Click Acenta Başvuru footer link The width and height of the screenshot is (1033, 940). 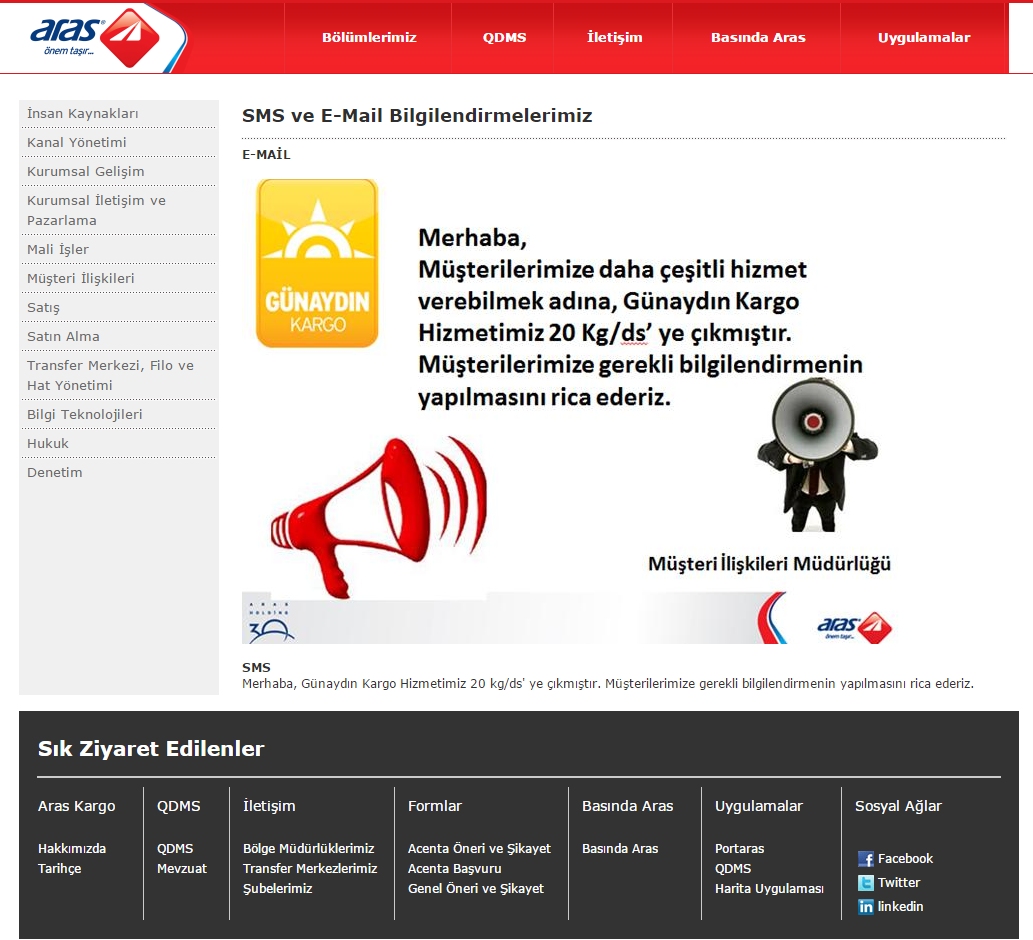[x=455, y=868]
